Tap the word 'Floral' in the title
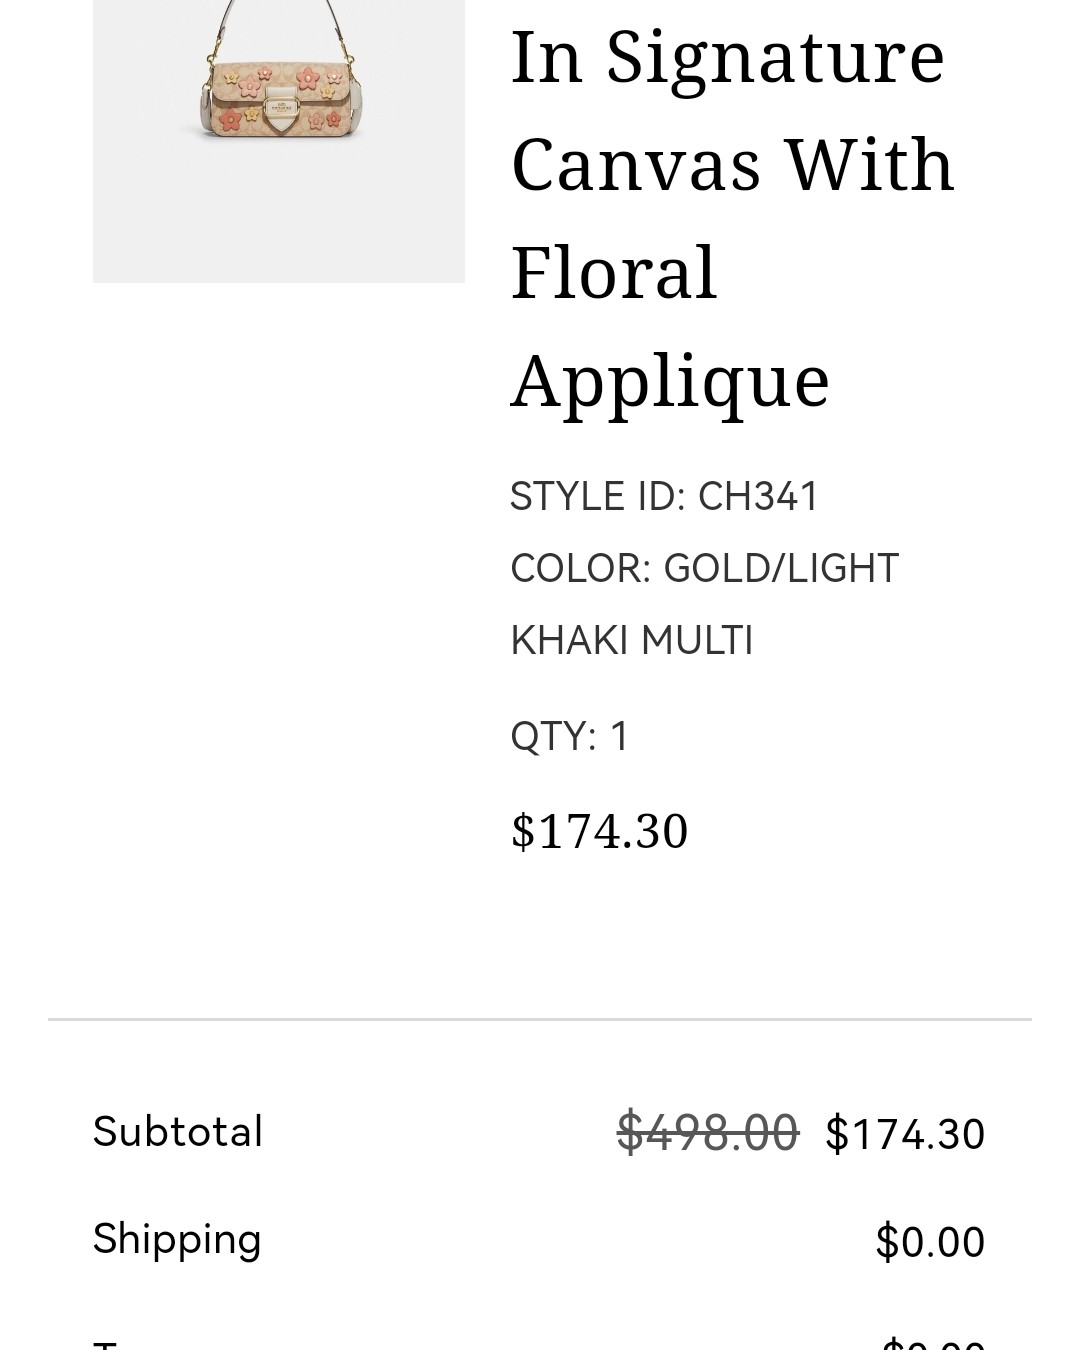Image resolution: width=1080 pixels, height=1350 pixels. click(x=614, y=272)
